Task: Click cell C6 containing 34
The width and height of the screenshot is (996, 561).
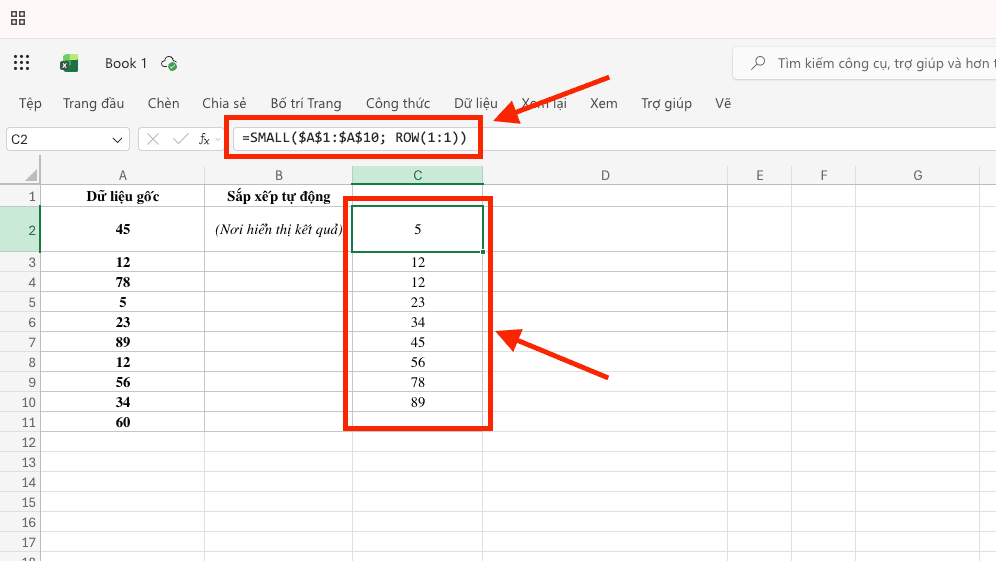Action: tap(417, 322)
